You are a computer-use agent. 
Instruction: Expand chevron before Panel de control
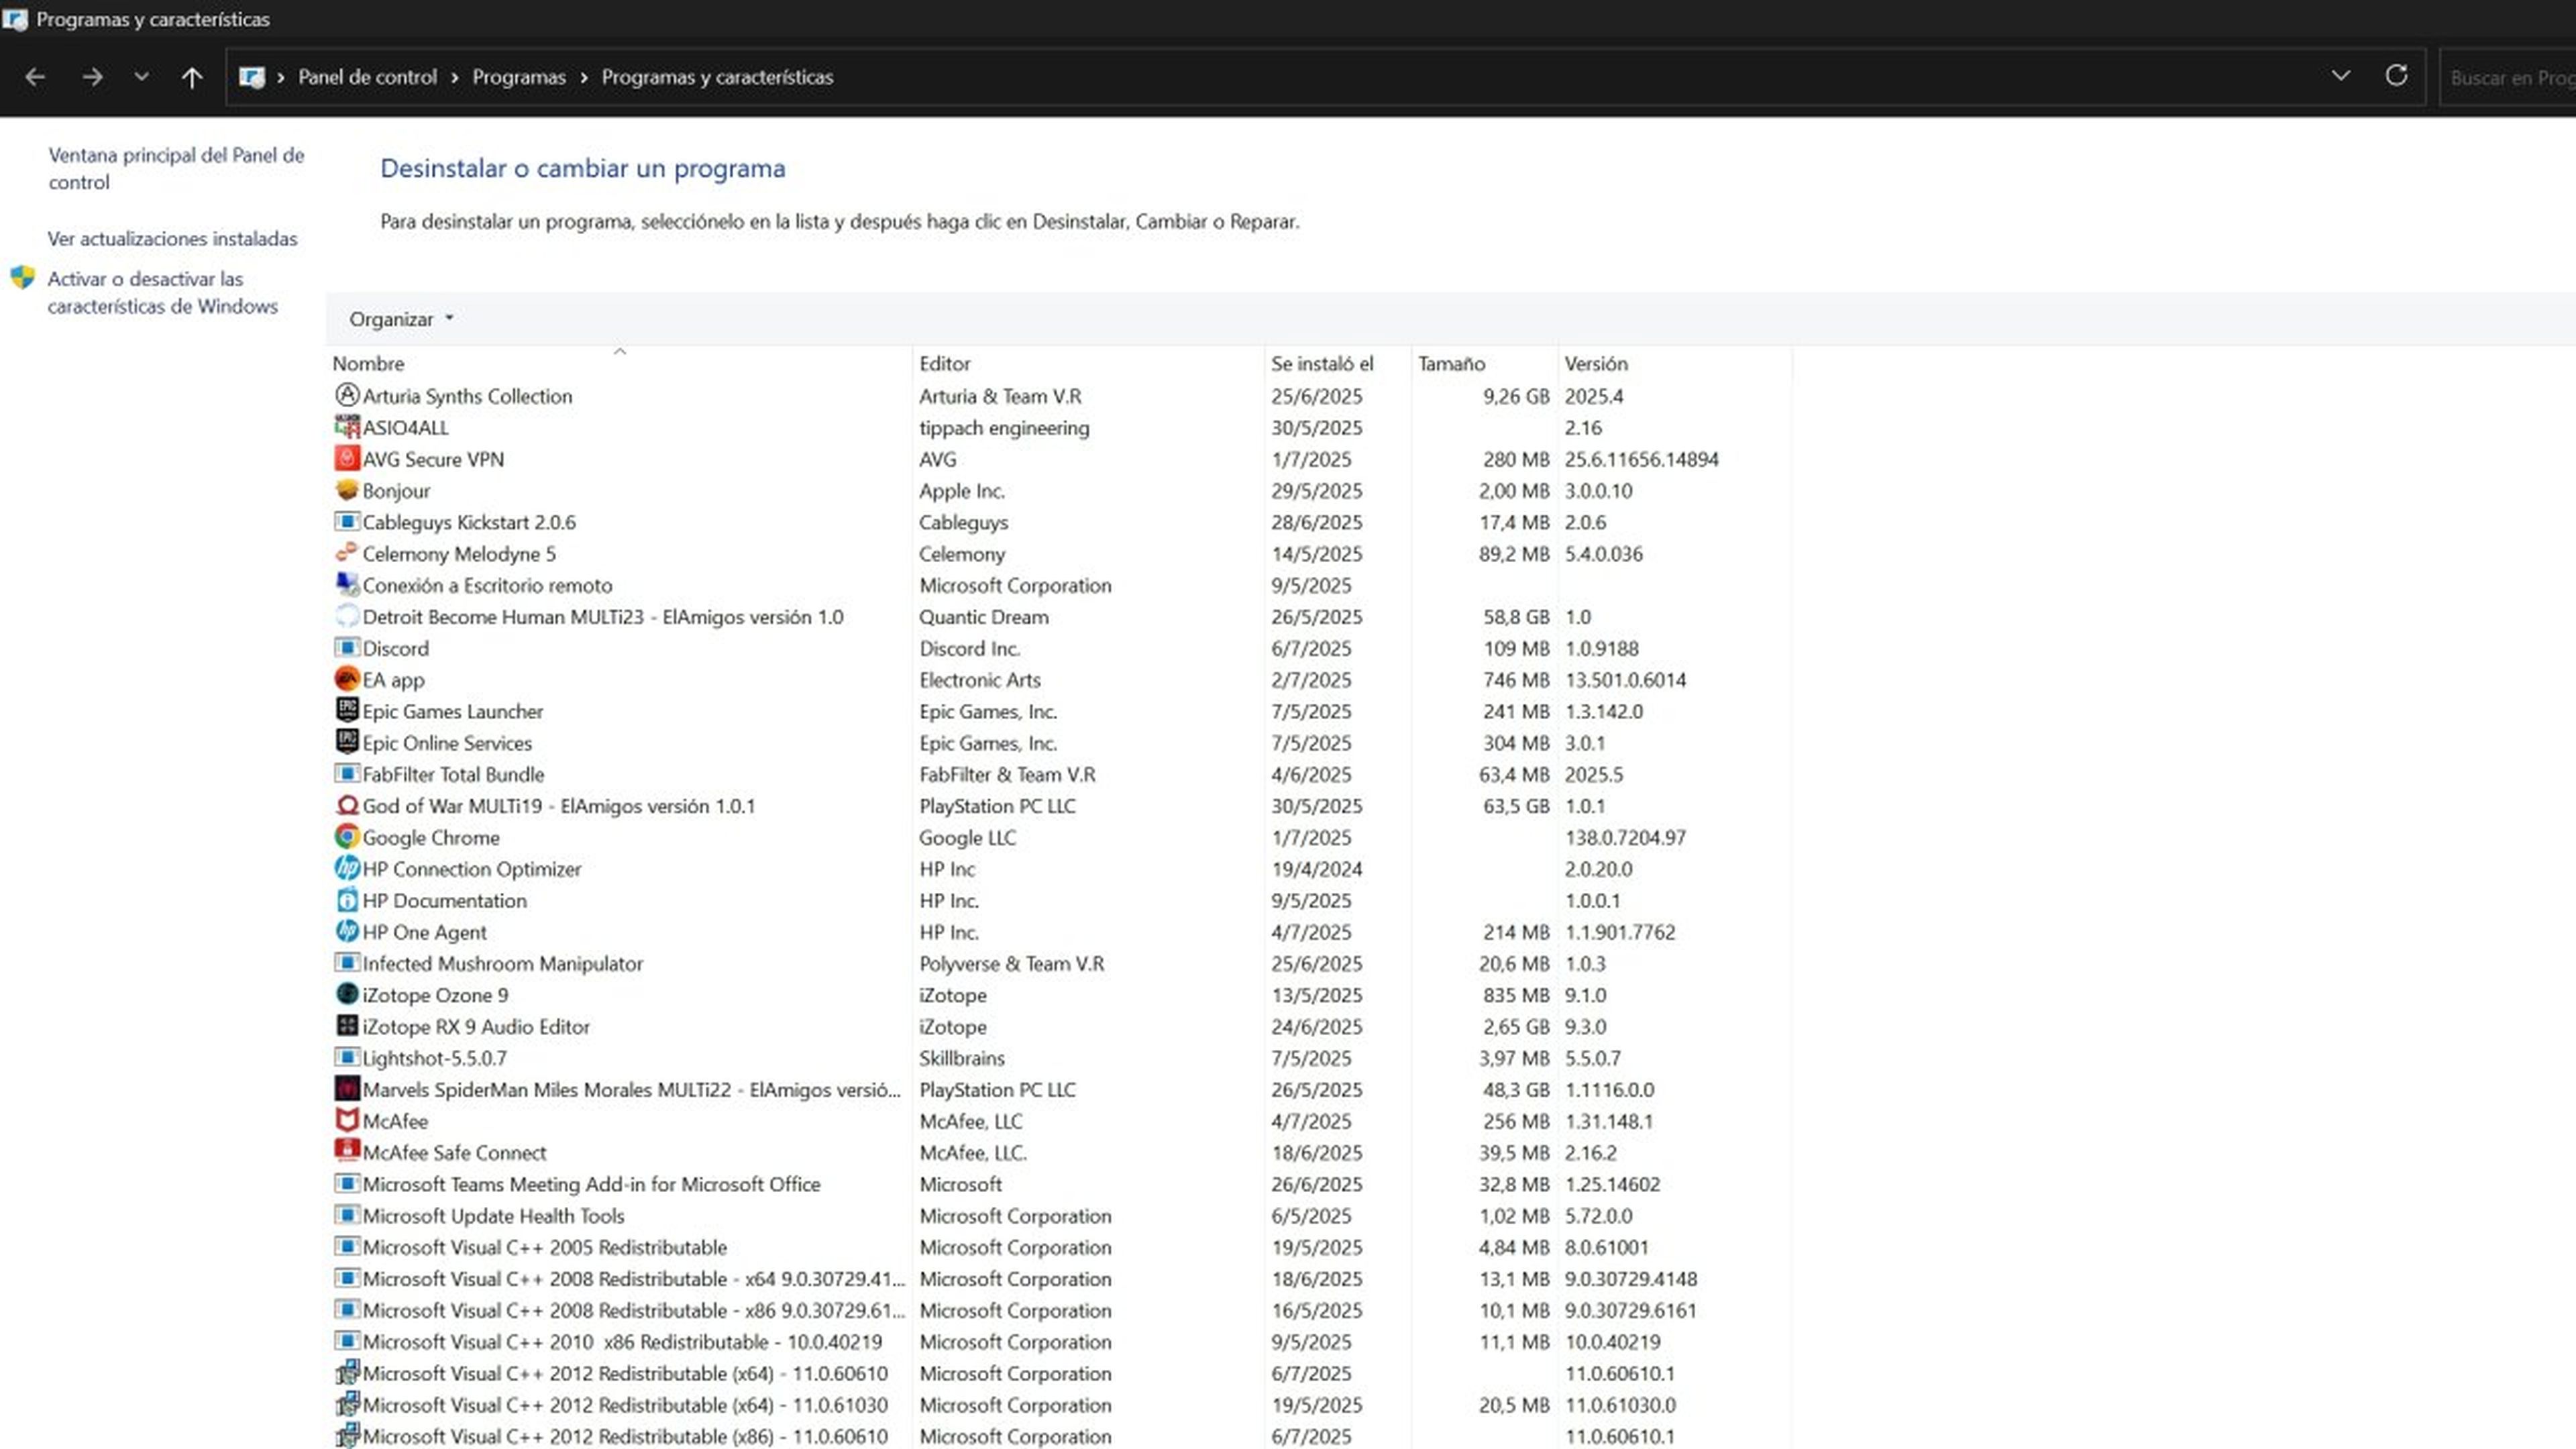(x=281, y=77)
